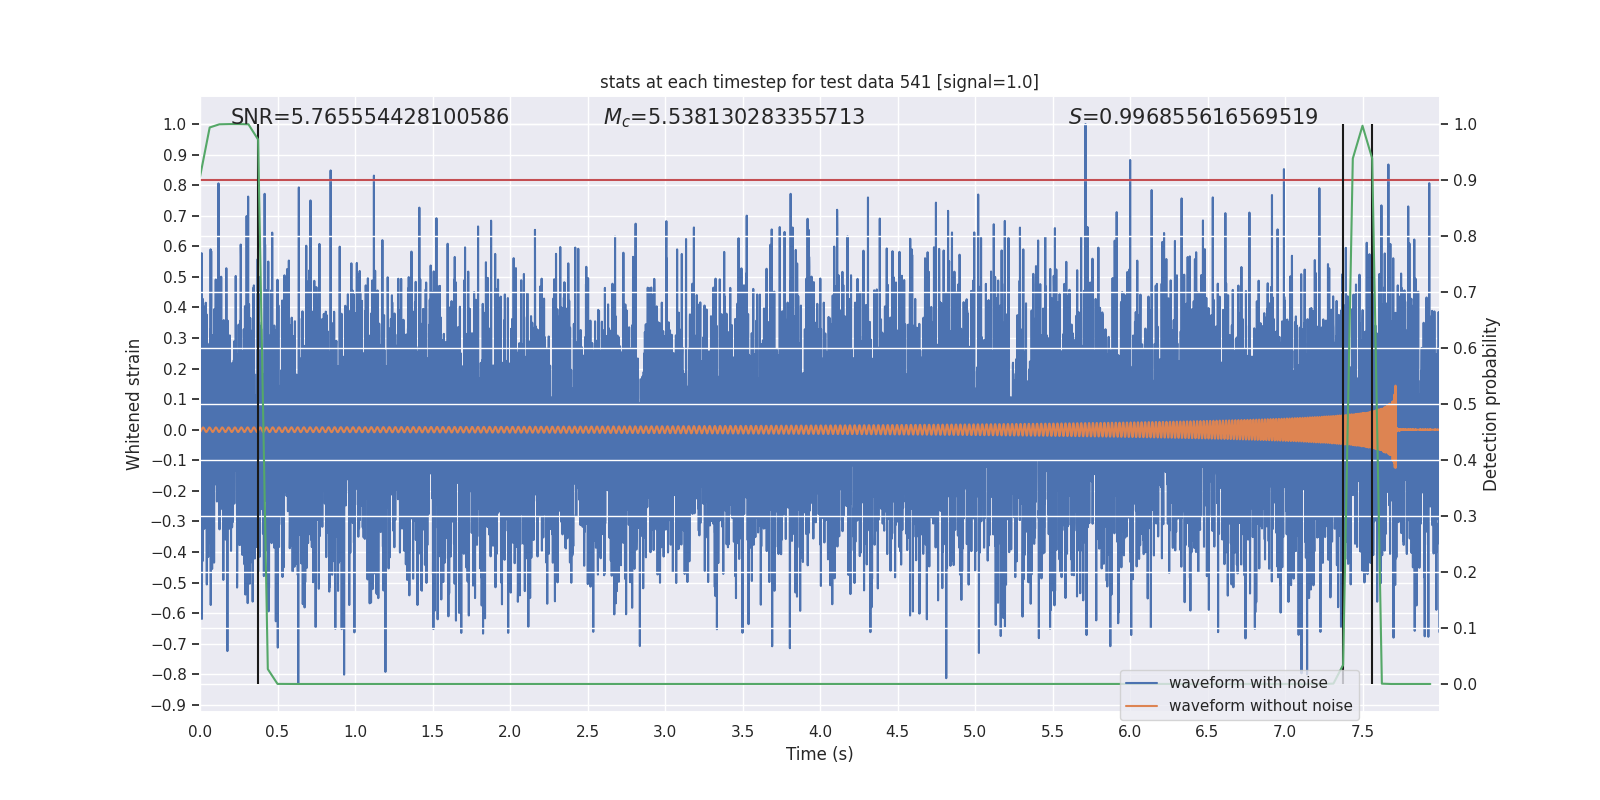The width and height of the screenshot is (1600, 800).
Task: Click the SNR value annotation text
Action: 370,117
